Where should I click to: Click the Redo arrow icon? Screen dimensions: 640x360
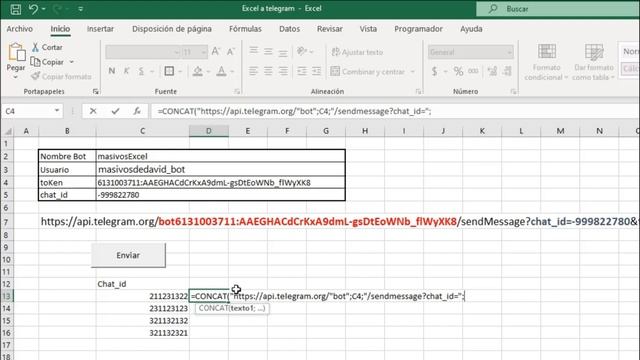[57, 9]
